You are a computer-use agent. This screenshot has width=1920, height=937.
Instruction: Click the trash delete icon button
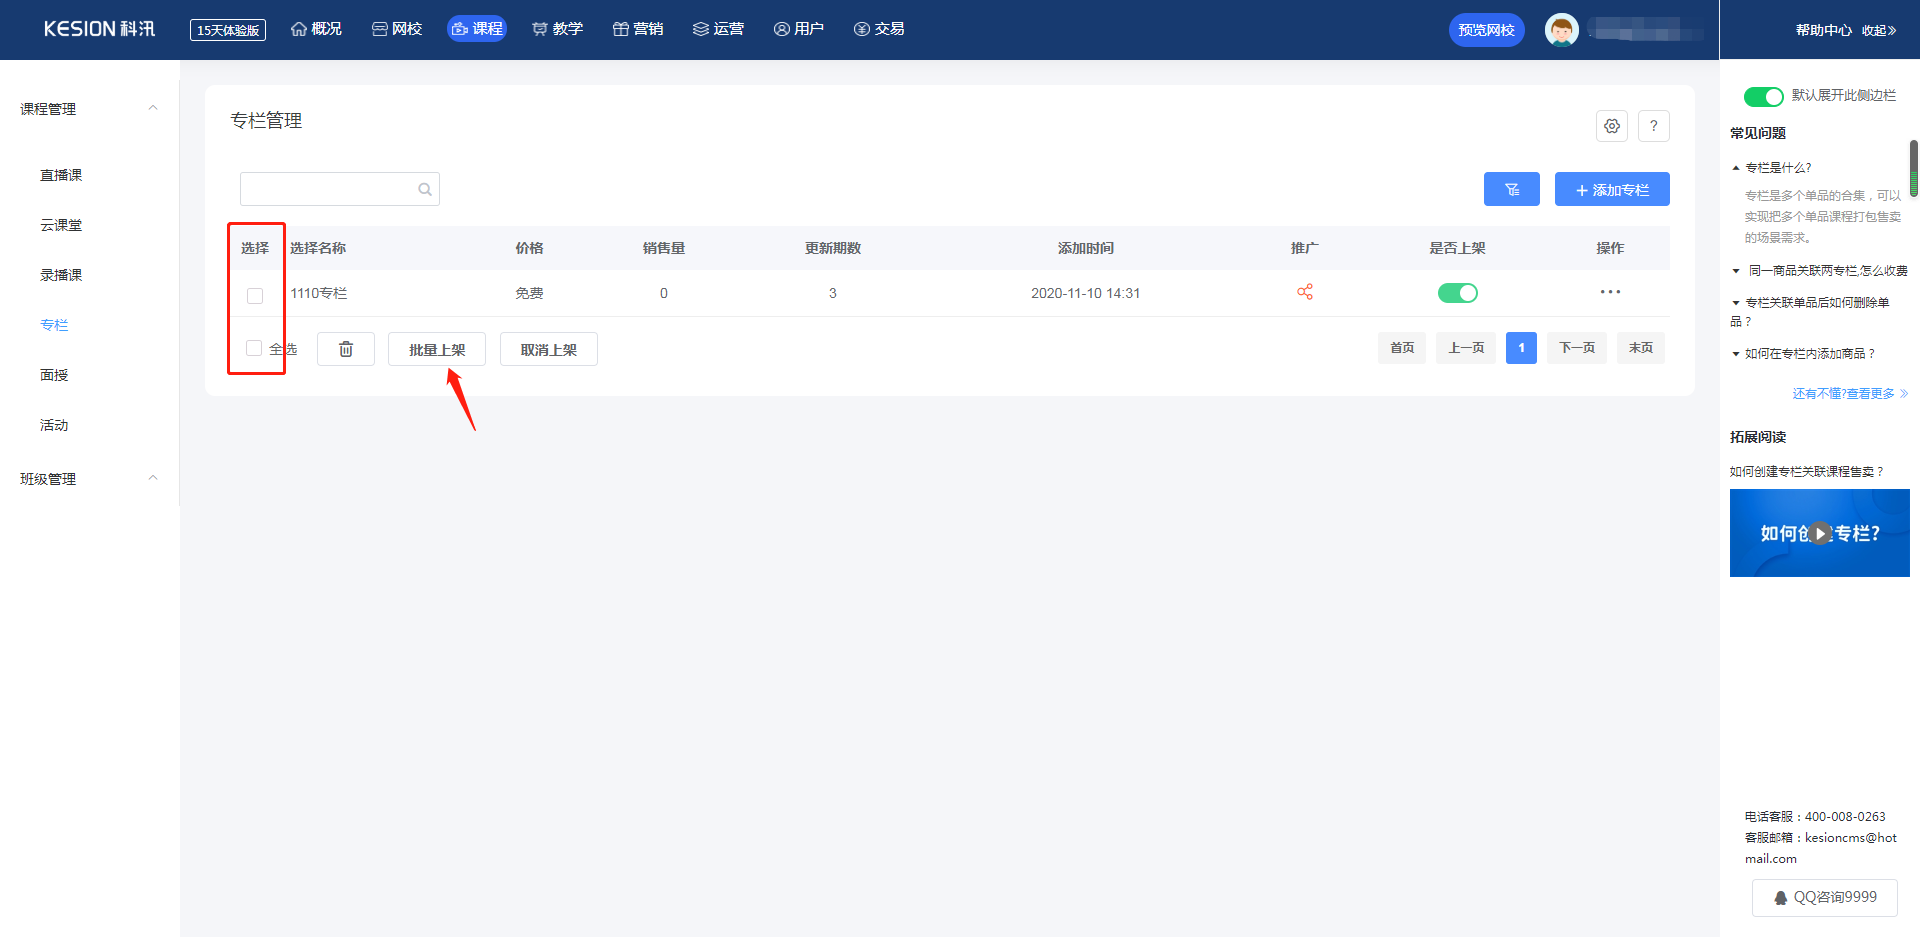coord(345,349)
